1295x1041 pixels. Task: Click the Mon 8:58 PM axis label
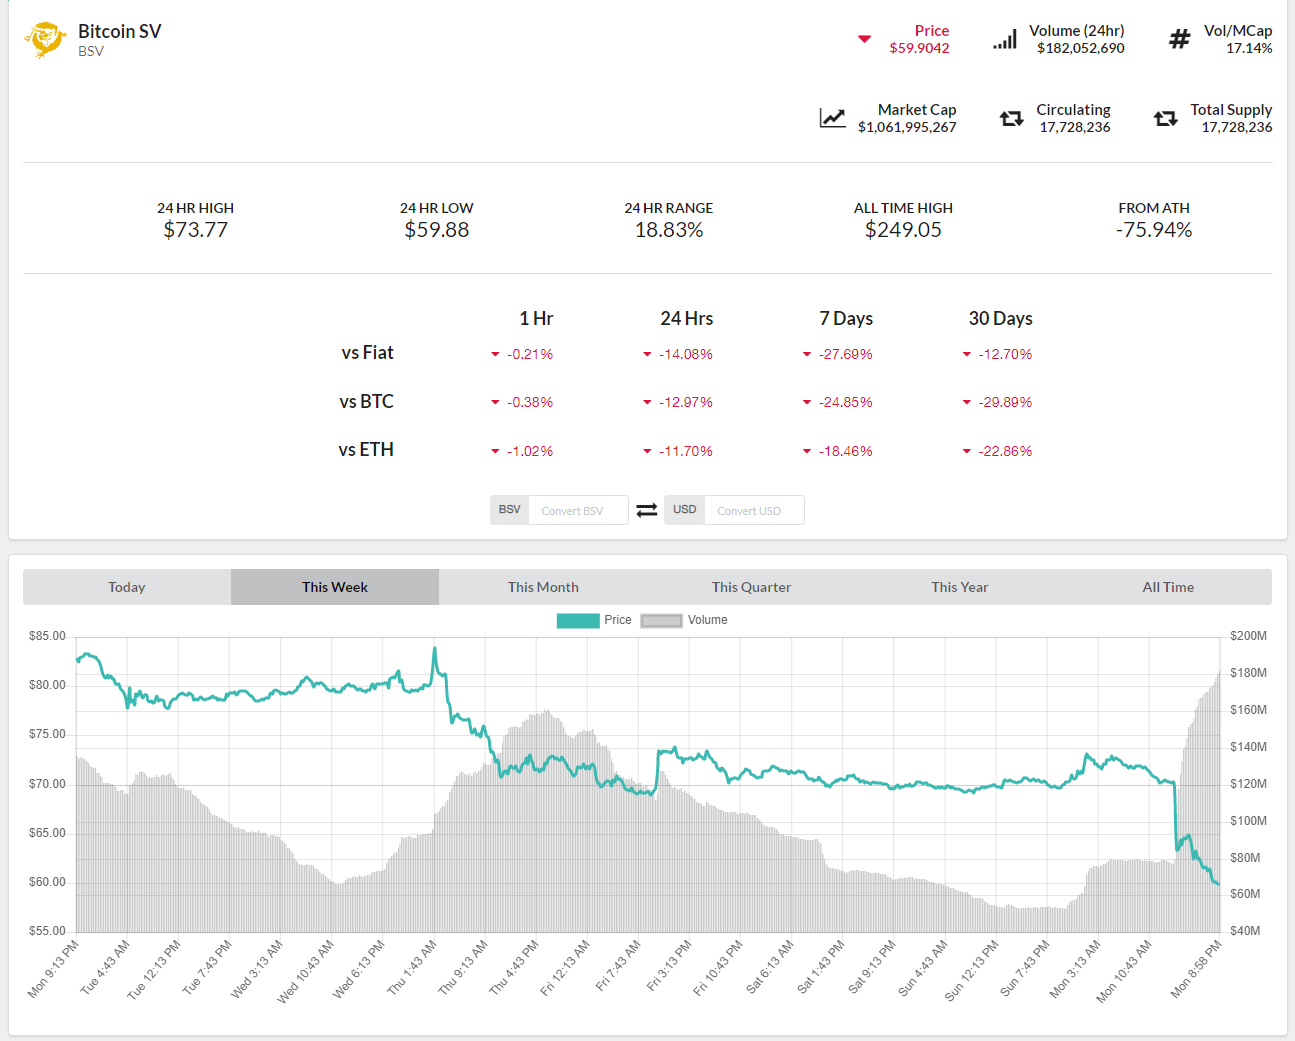[1197, 969]
